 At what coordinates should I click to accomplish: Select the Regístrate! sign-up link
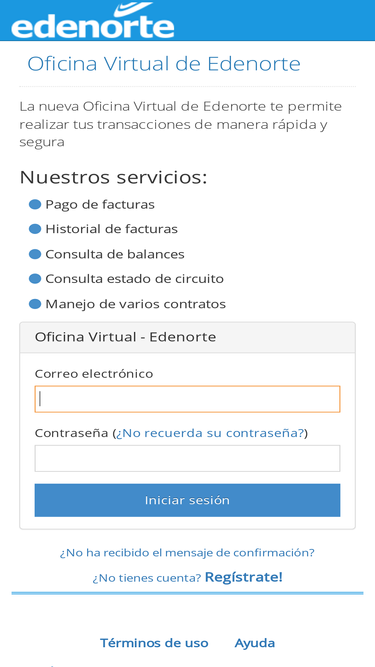point(244,577)
